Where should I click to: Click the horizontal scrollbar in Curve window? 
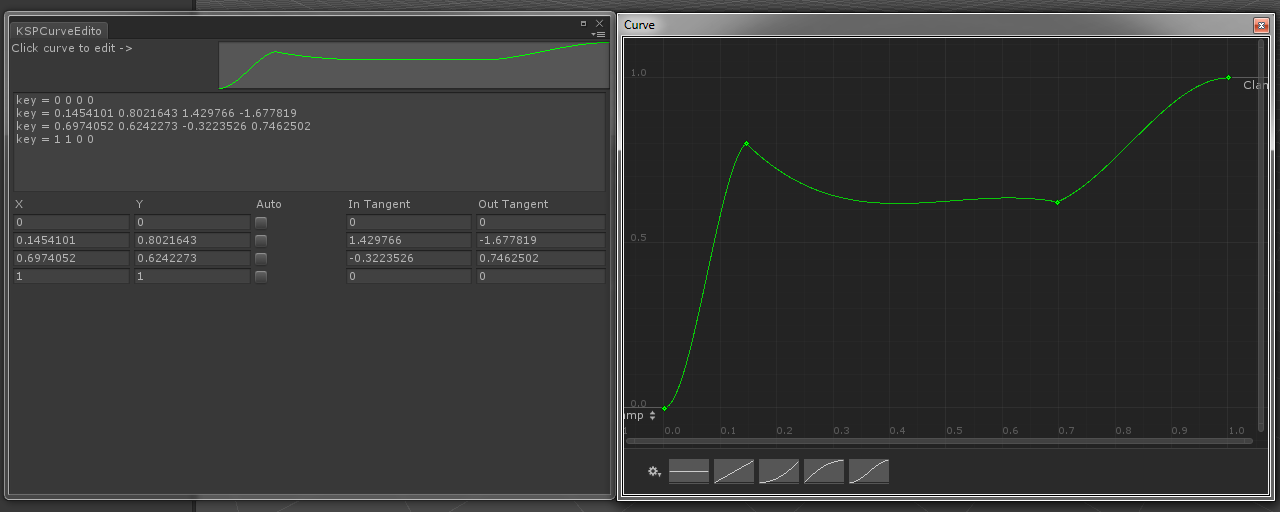938,441
